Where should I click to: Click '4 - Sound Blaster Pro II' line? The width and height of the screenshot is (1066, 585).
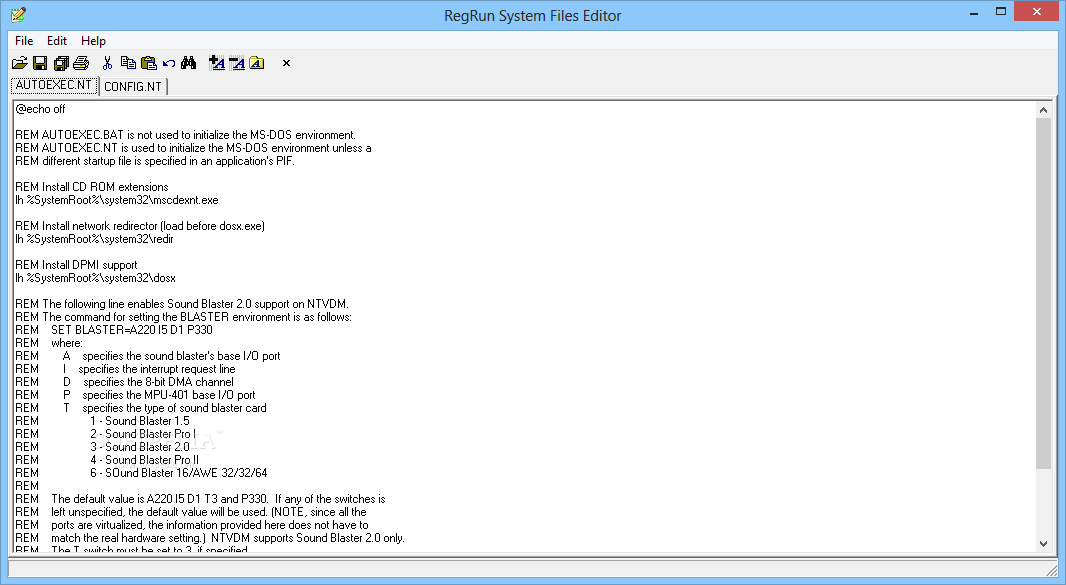[145, 460]
